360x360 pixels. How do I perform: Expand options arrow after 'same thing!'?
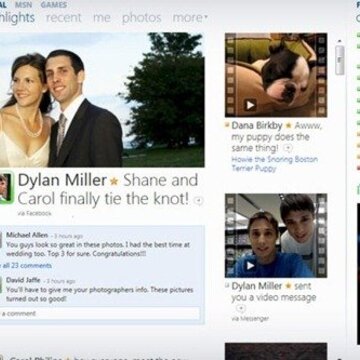(x=288, y=148)
